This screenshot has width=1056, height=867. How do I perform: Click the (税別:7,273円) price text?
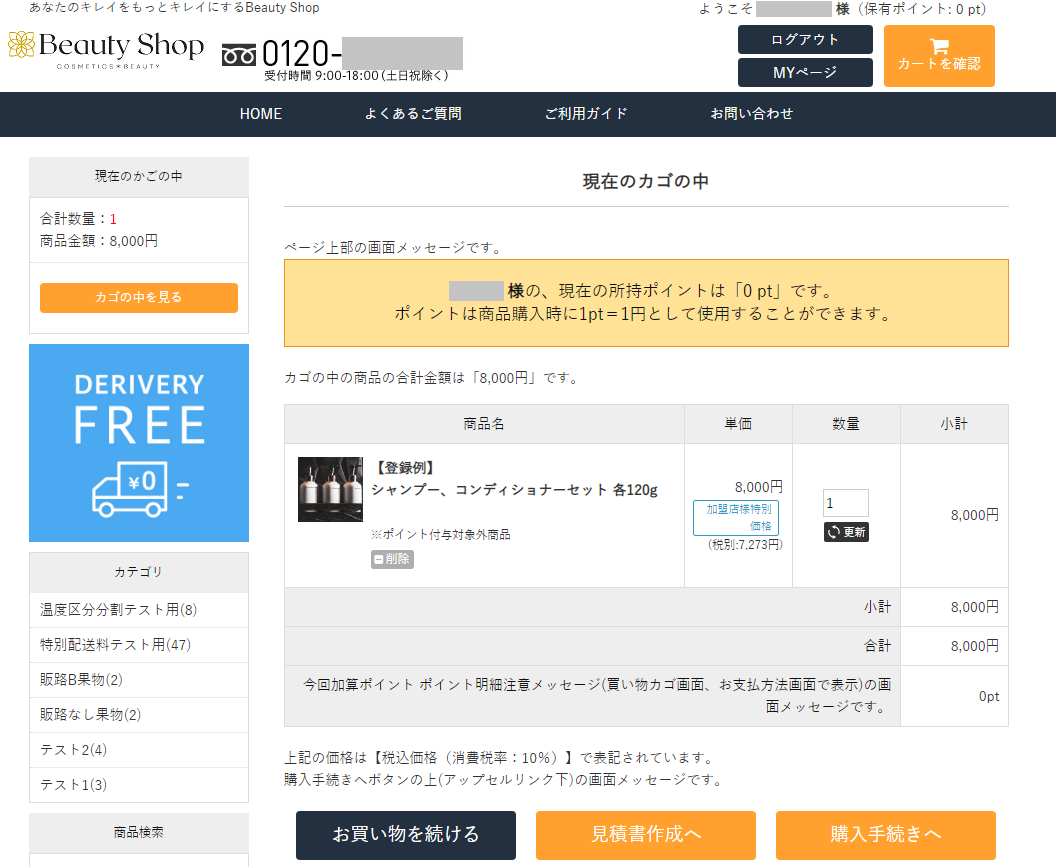(x=745, y=545)
